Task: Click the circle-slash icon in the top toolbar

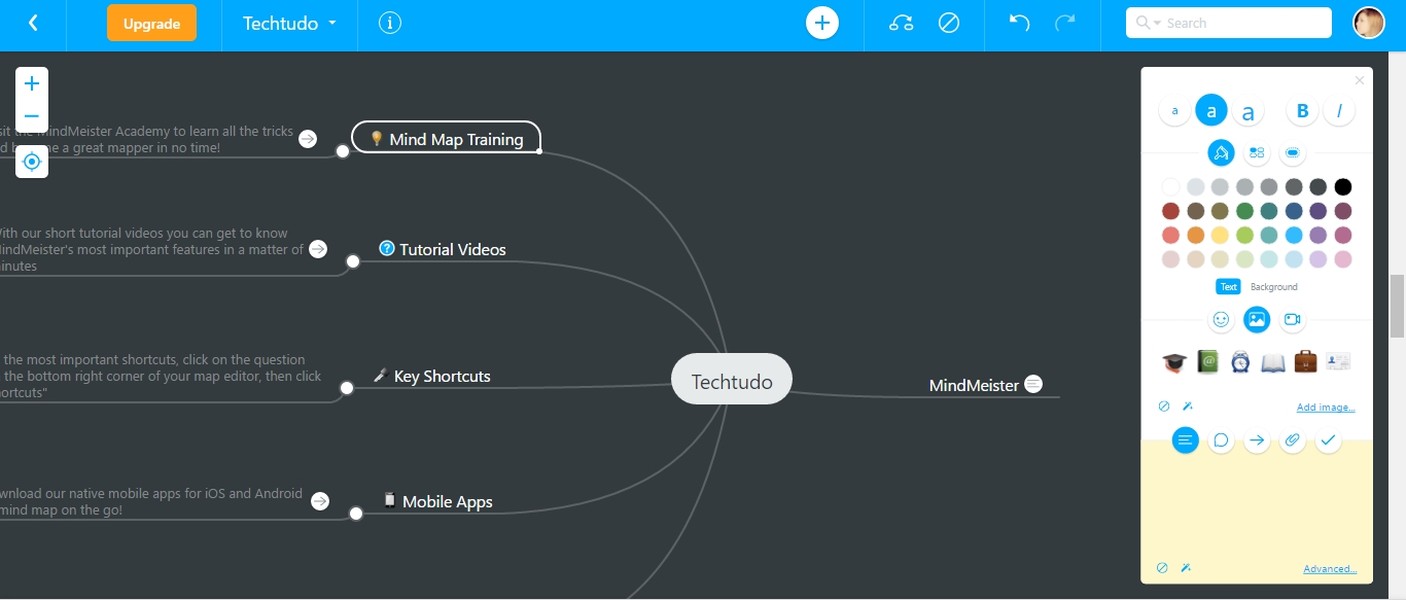Action: tap(949, 23)
